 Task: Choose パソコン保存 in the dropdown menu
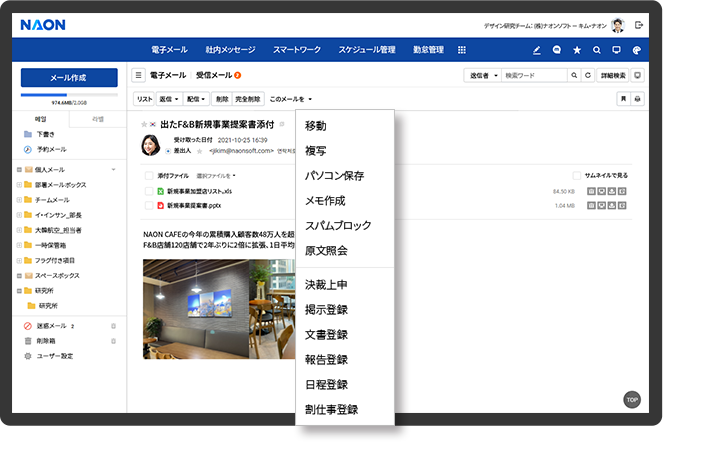click(x=334, y=175)
